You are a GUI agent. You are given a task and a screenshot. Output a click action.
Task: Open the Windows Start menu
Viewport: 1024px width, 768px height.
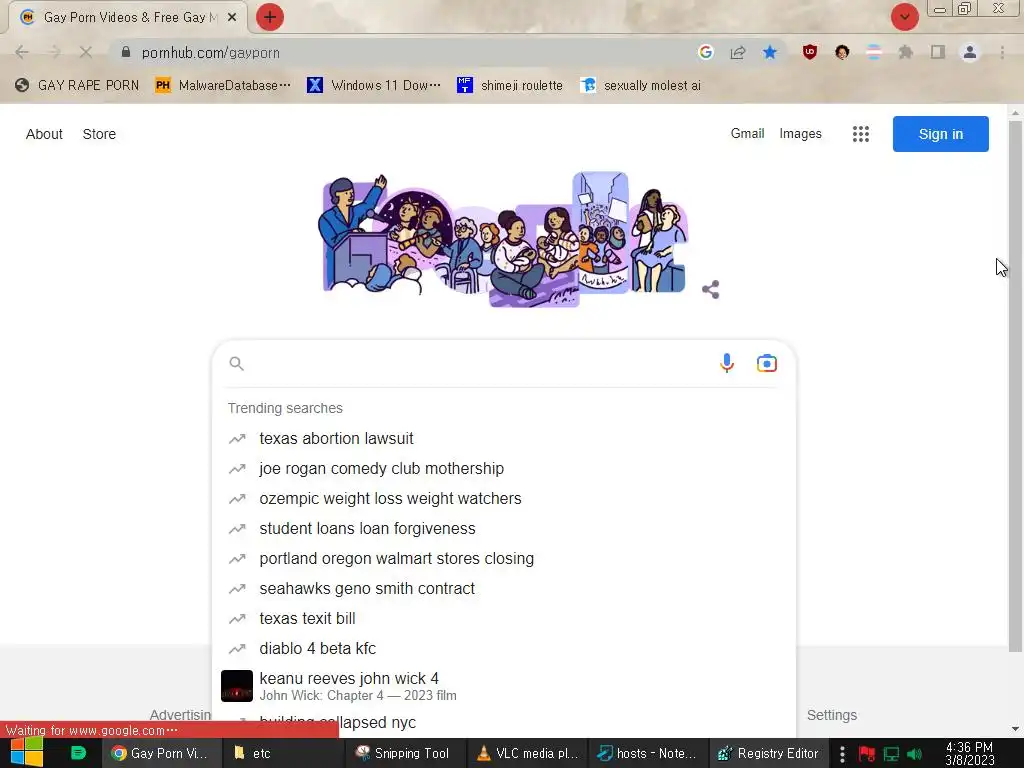click(27, 753)
